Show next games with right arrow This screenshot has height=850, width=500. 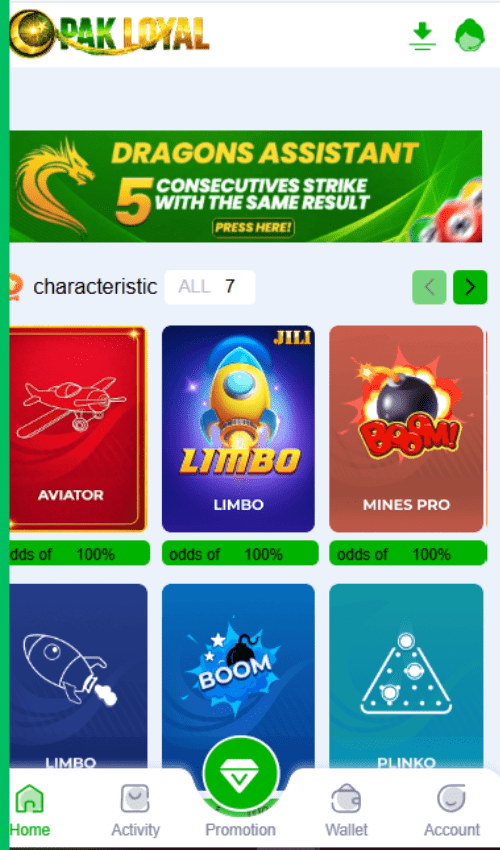point(470,287)
